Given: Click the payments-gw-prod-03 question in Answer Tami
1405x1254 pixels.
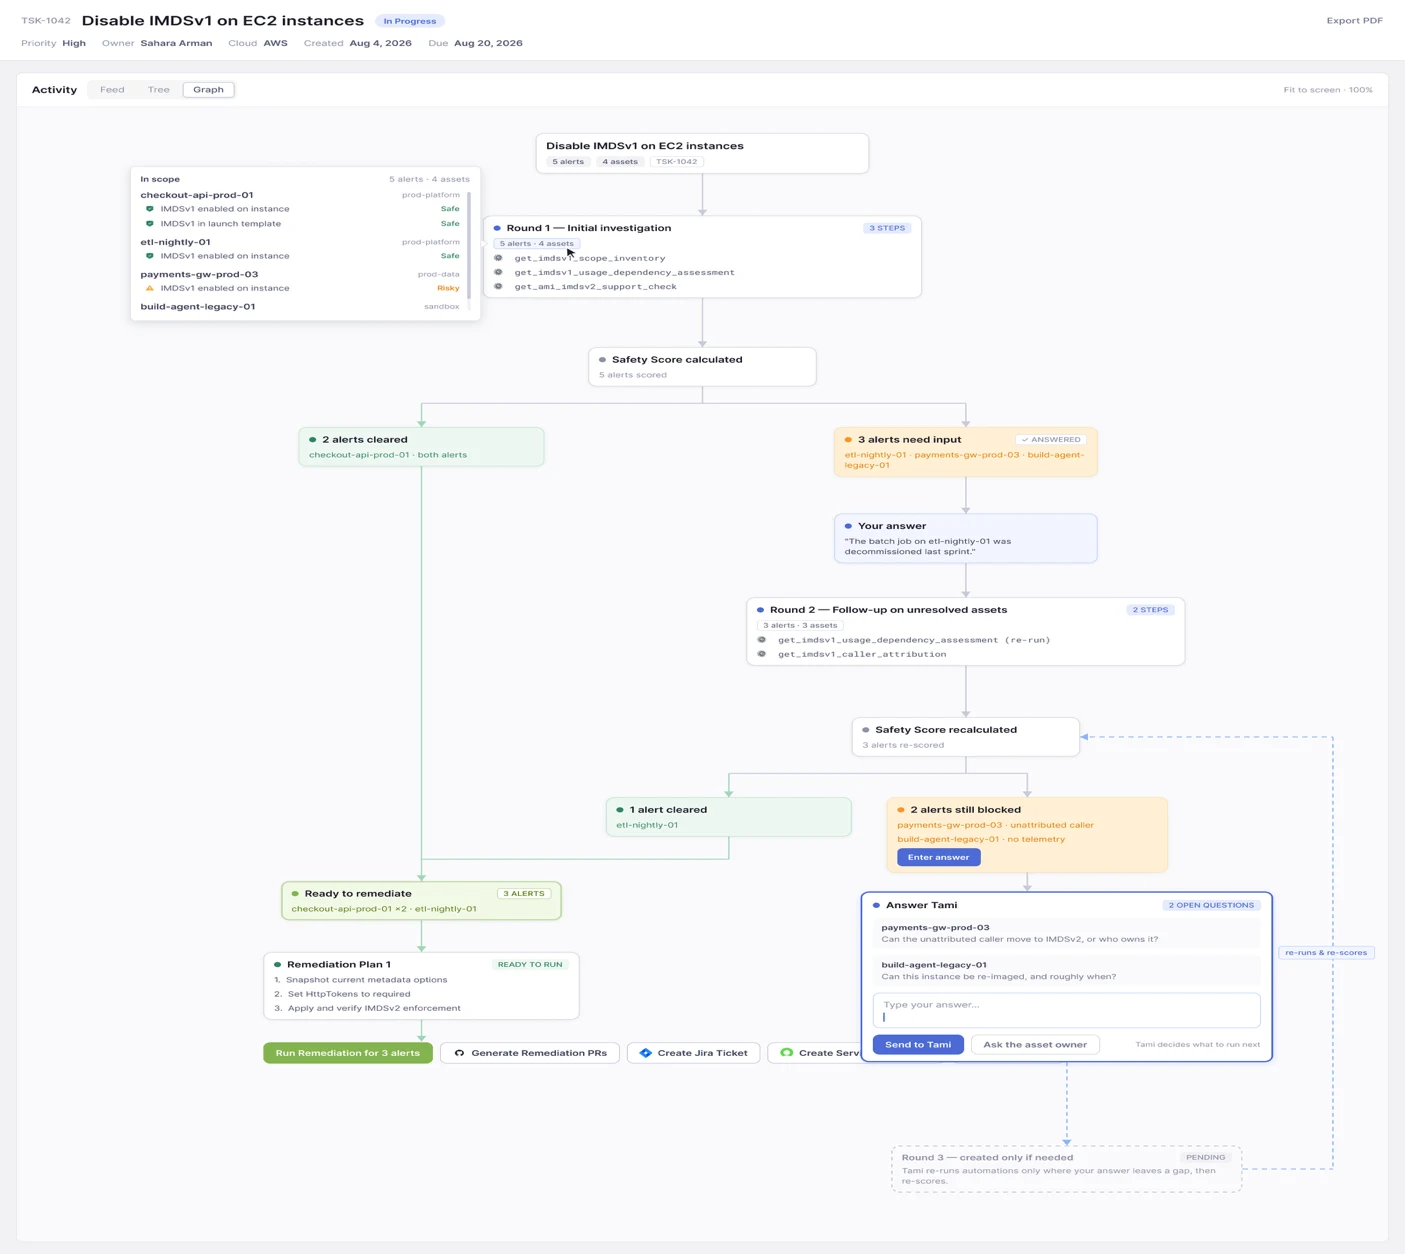Looking at the screenshot, I should pyautogui.click(x=1066, y=933).
